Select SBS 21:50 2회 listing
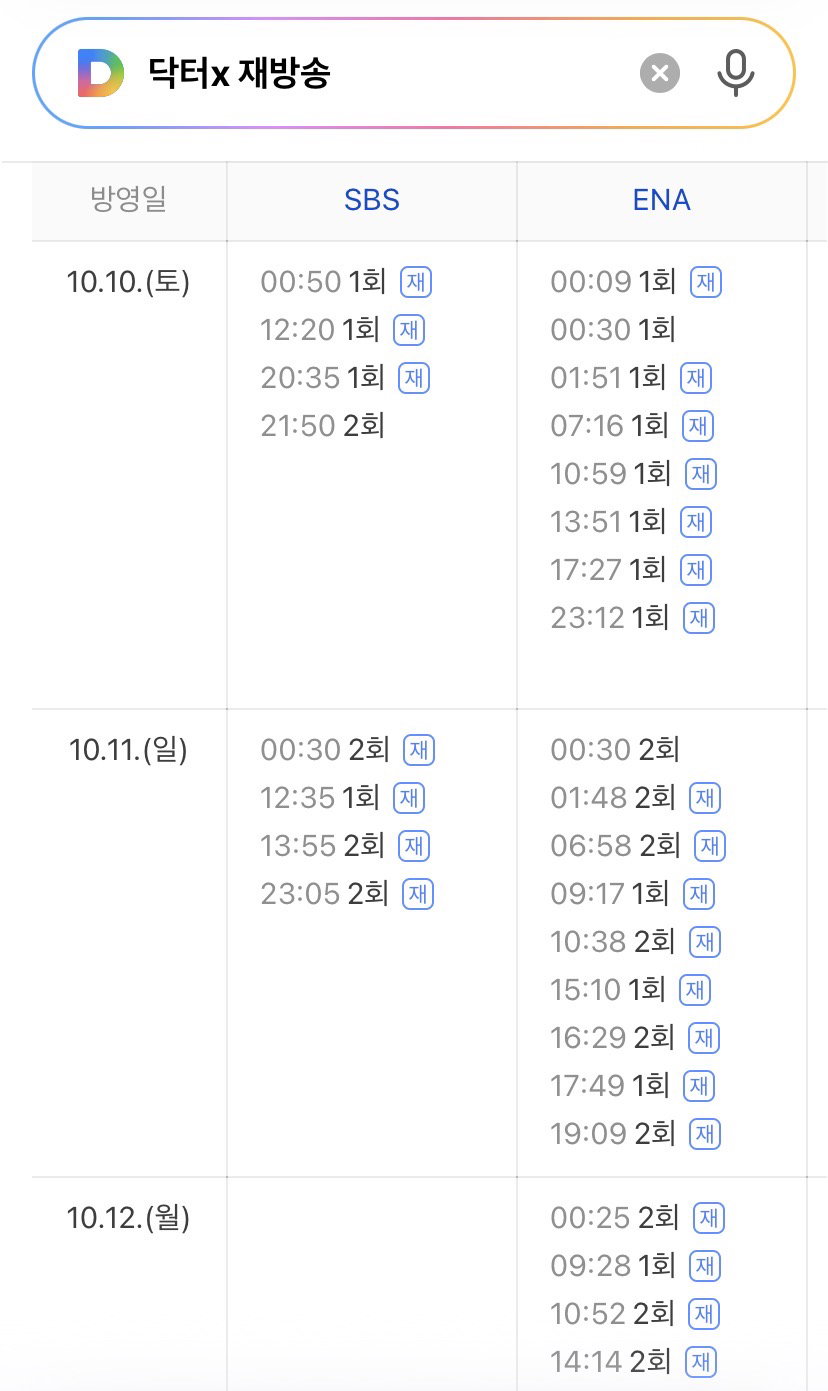This screenshot has width=828, height=1391. click(323, 426)
